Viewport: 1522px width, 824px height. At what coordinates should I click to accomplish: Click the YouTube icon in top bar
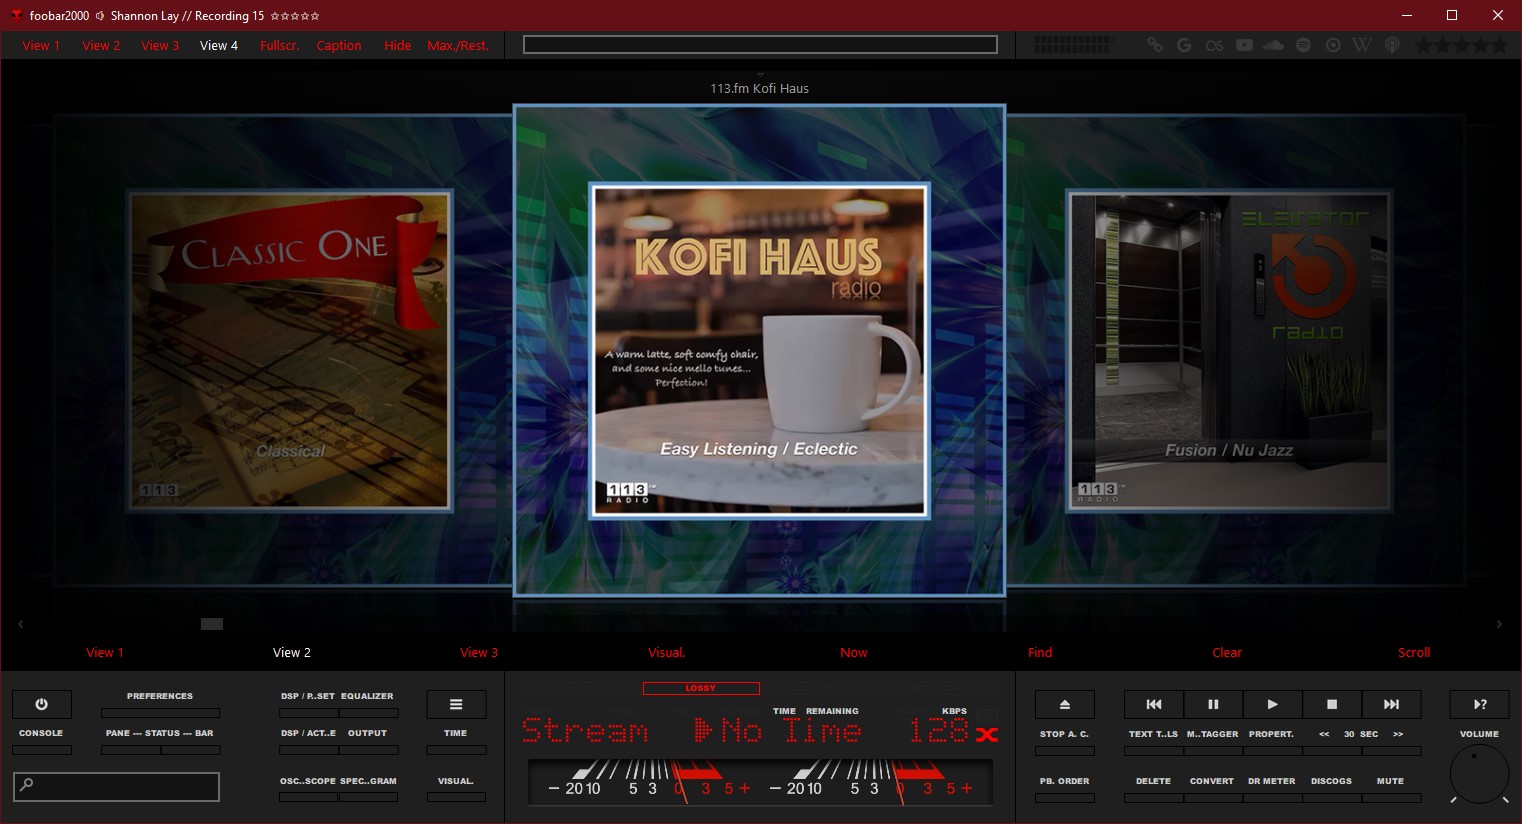point(1244,45)
